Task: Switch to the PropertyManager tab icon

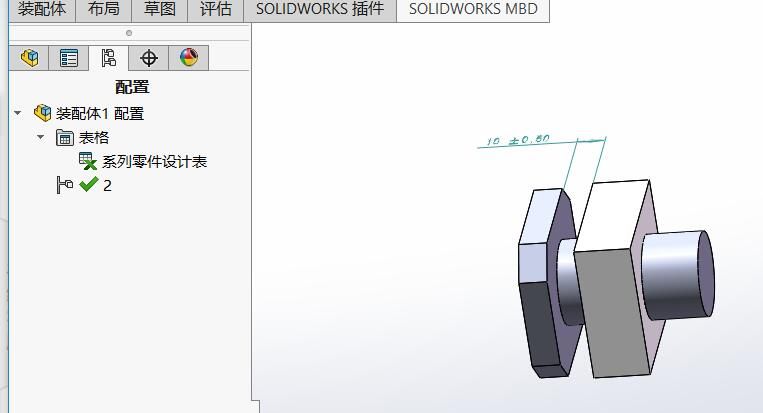Action: coord(69,58)
